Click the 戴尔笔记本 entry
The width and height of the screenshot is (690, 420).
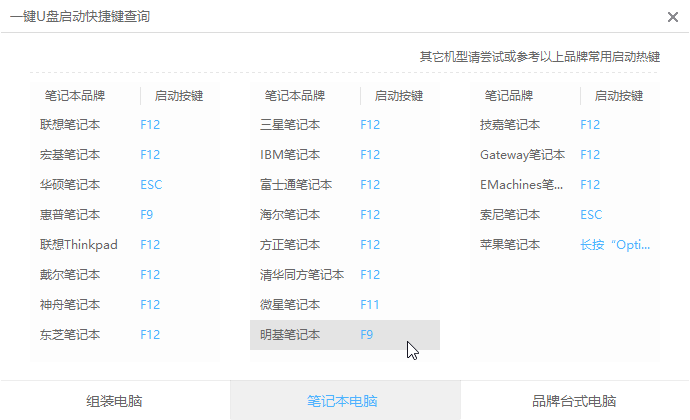point(70,275)
